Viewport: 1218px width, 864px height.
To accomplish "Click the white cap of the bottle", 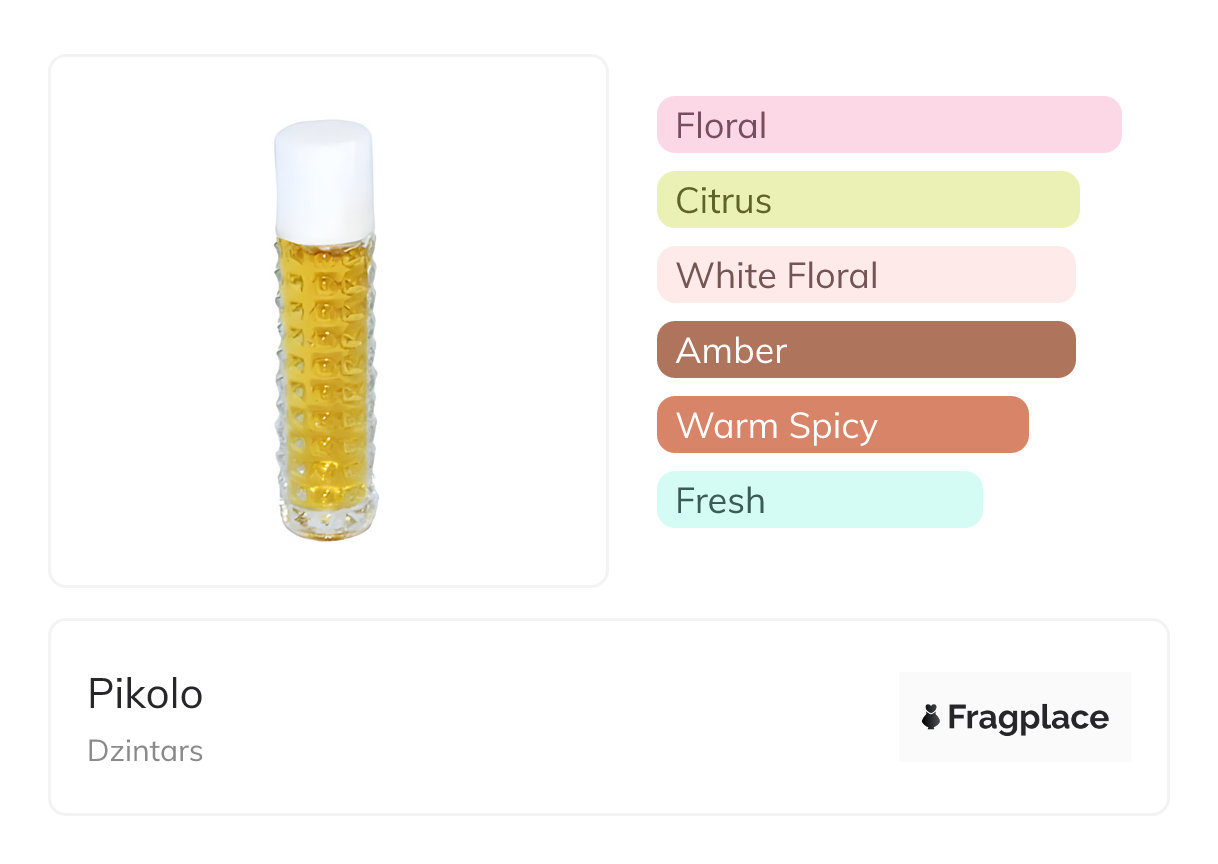I will [x=325, y=178].
